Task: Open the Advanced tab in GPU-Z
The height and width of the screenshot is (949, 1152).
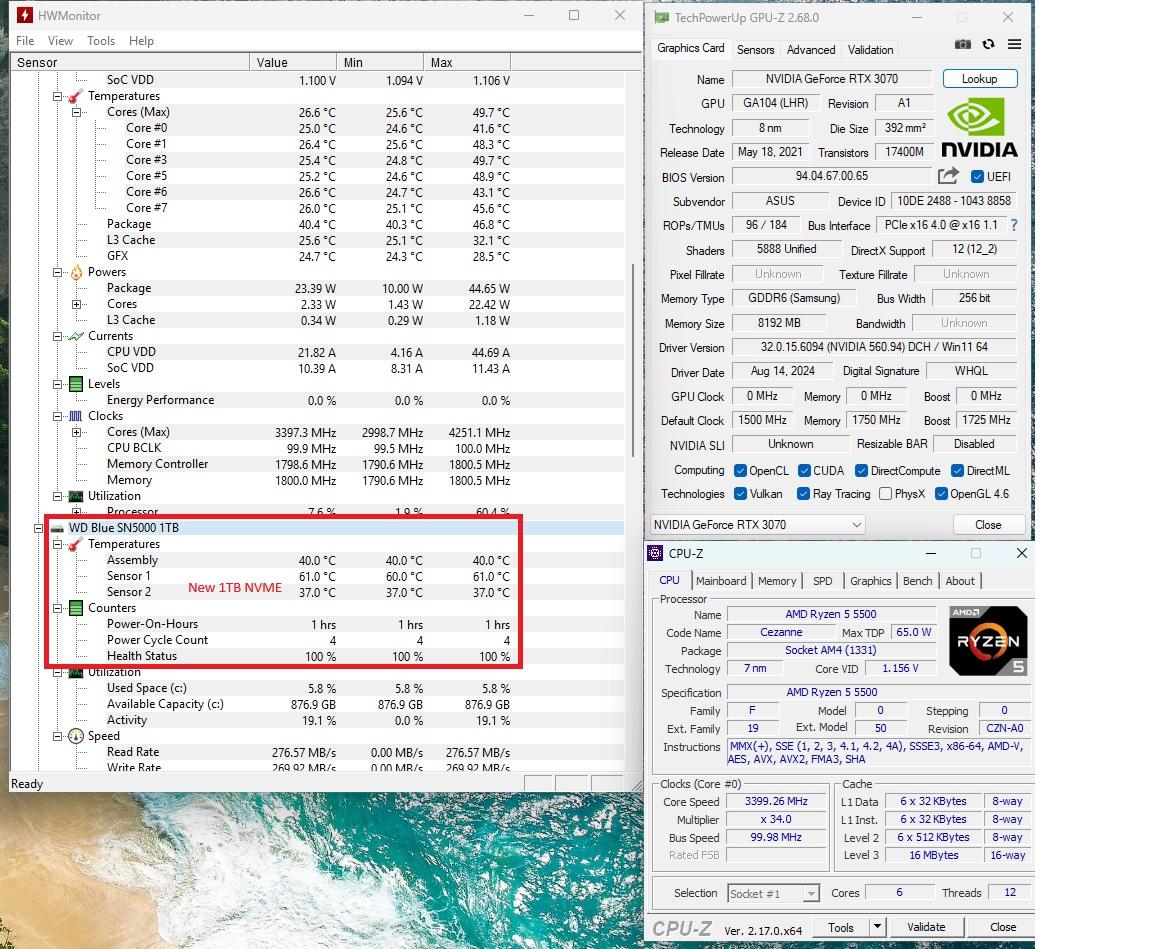Action: 811,50
